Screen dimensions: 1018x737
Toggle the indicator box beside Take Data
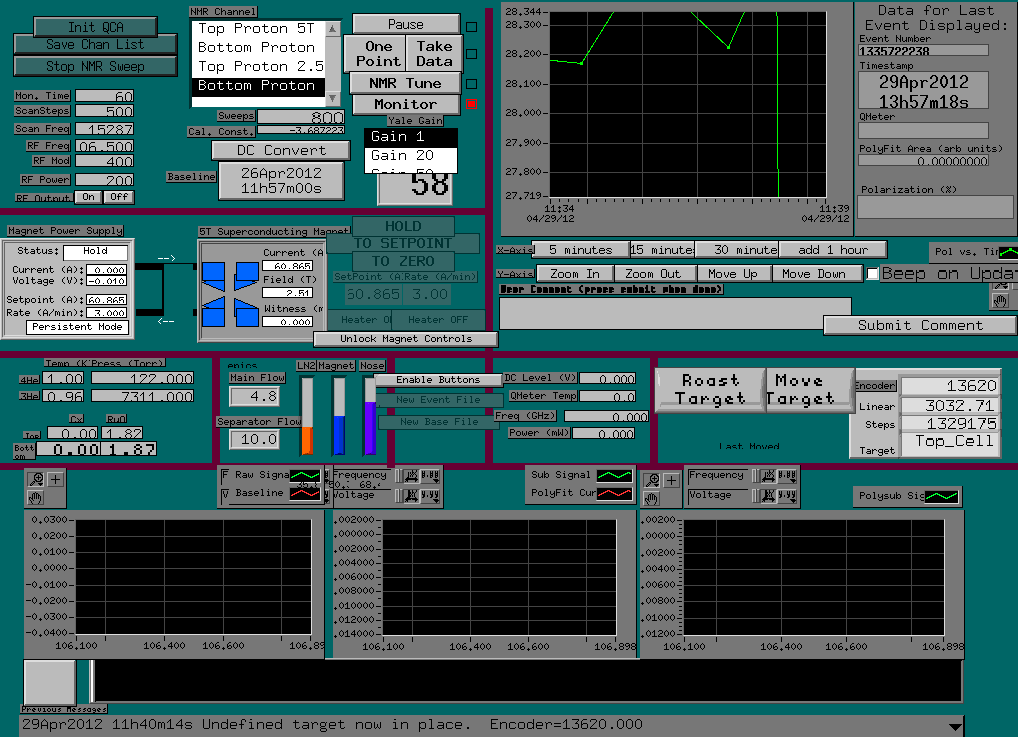tap(472, 54)
